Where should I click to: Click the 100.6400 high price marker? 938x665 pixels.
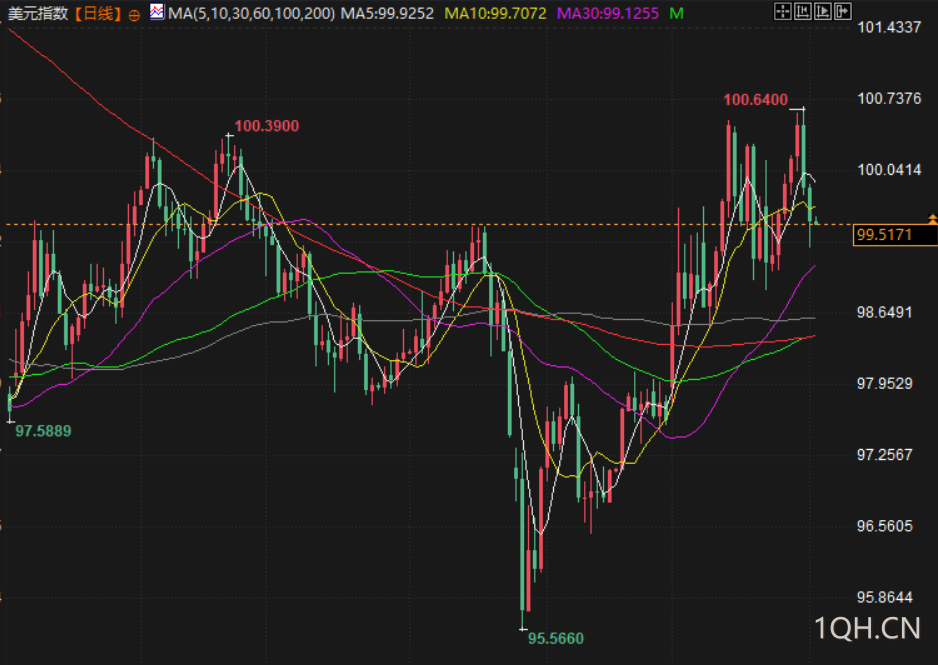pyautogui.click(x=756, y=100)
